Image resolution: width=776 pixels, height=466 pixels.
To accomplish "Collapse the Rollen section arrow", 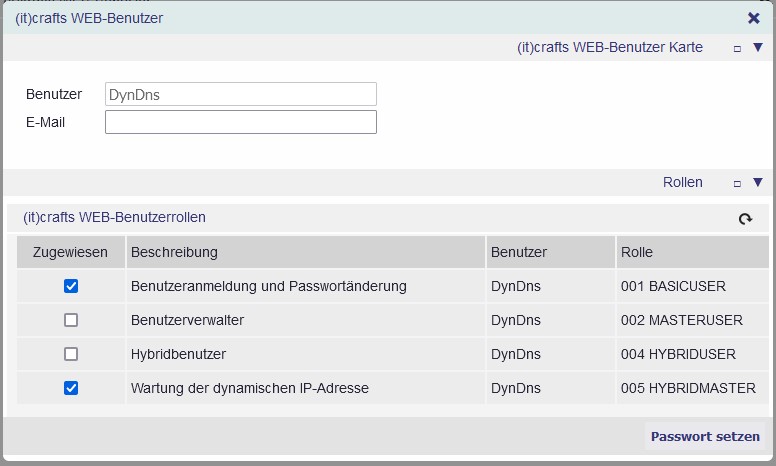I will click(x=758, y=182).
